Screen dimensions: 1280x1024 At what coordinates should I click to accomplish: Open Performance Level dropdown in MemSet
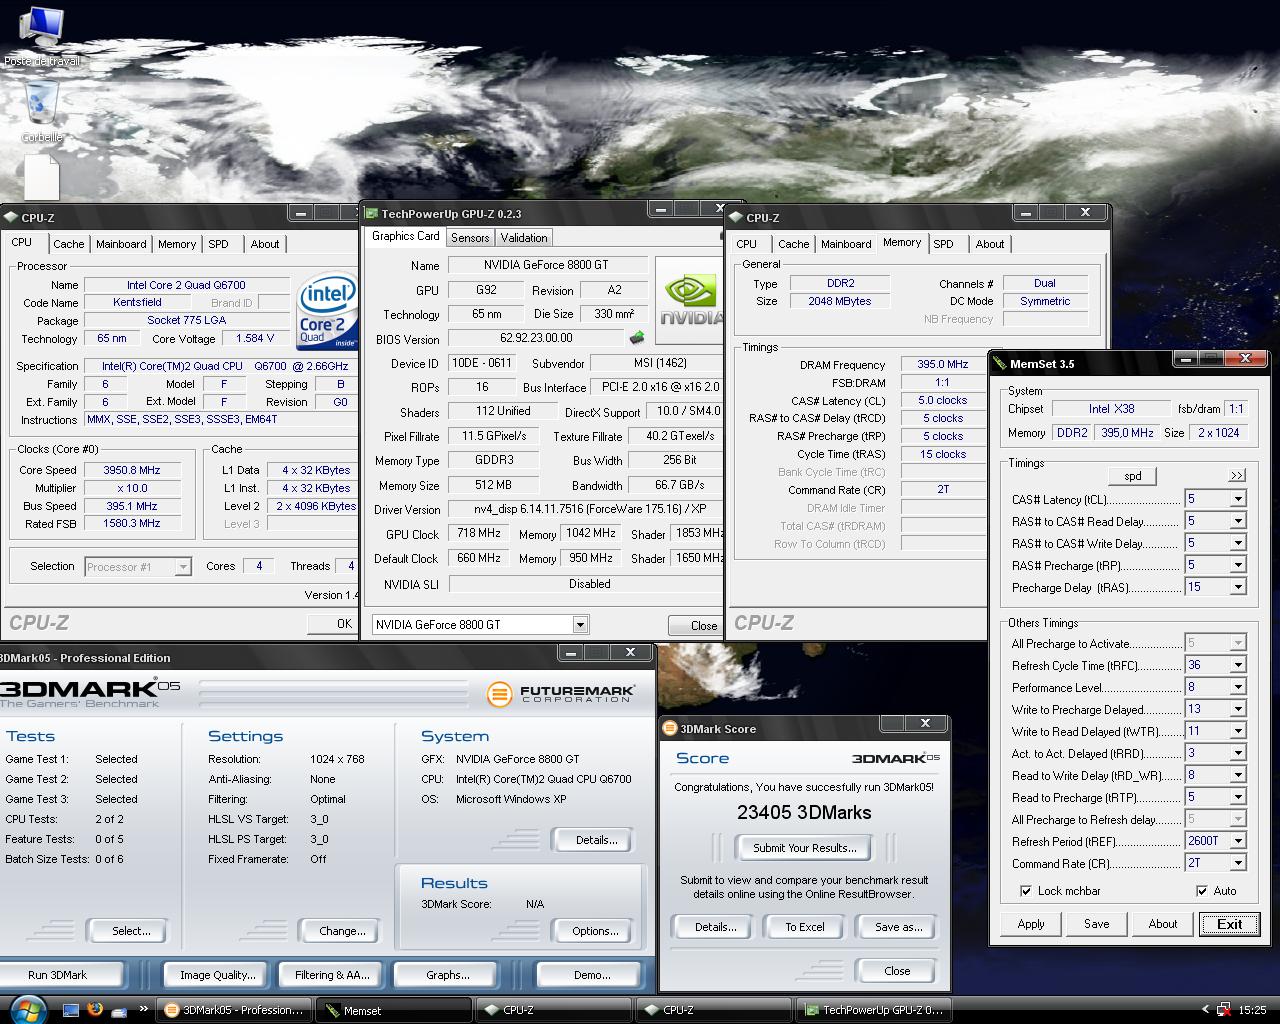point(1237,687)
